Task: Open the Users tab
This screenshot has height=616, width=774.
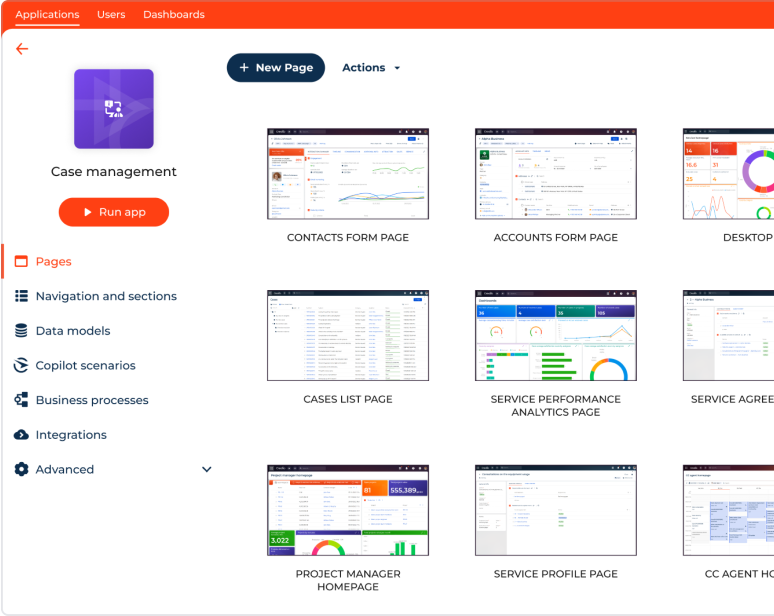Action: (x=111, y=14)
